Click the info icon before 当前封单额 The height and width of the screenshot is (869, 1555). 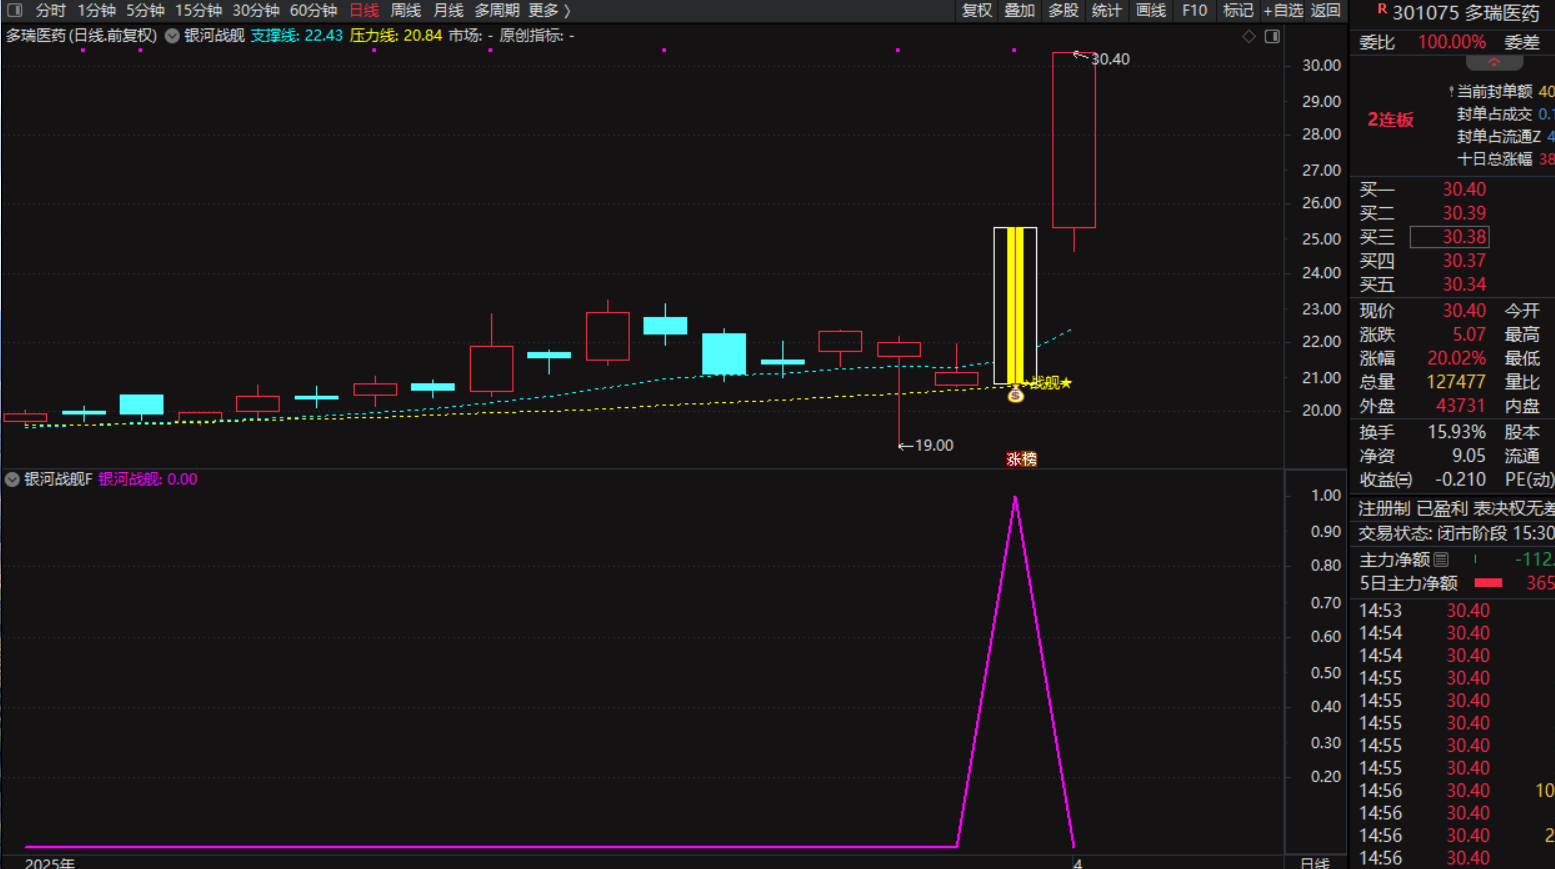(1451, 92)
